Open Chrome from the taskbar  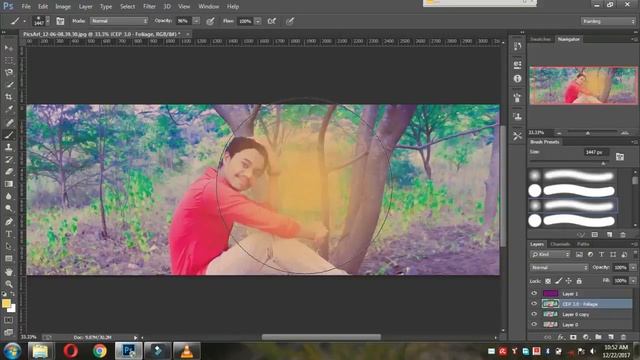tap(100, 351)
